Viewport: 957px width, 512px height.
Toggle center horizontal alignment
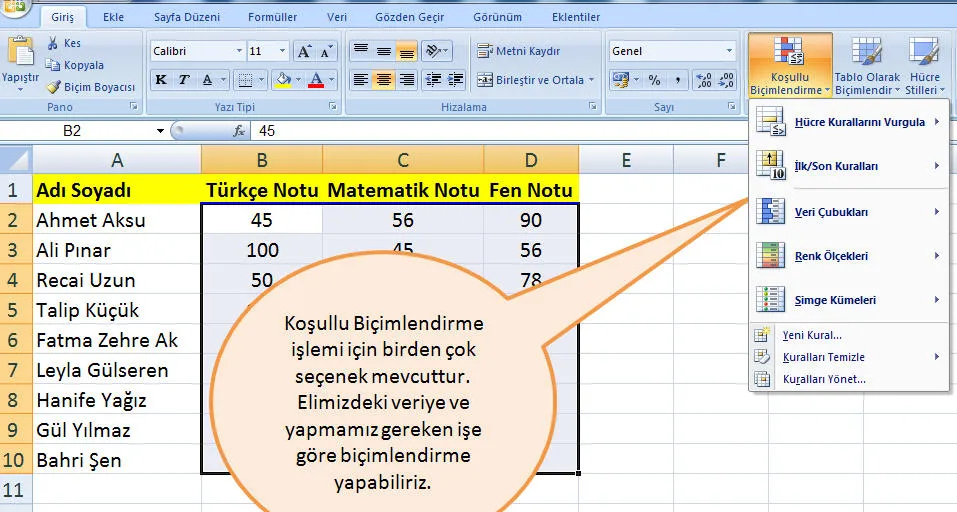coord(383,80)
